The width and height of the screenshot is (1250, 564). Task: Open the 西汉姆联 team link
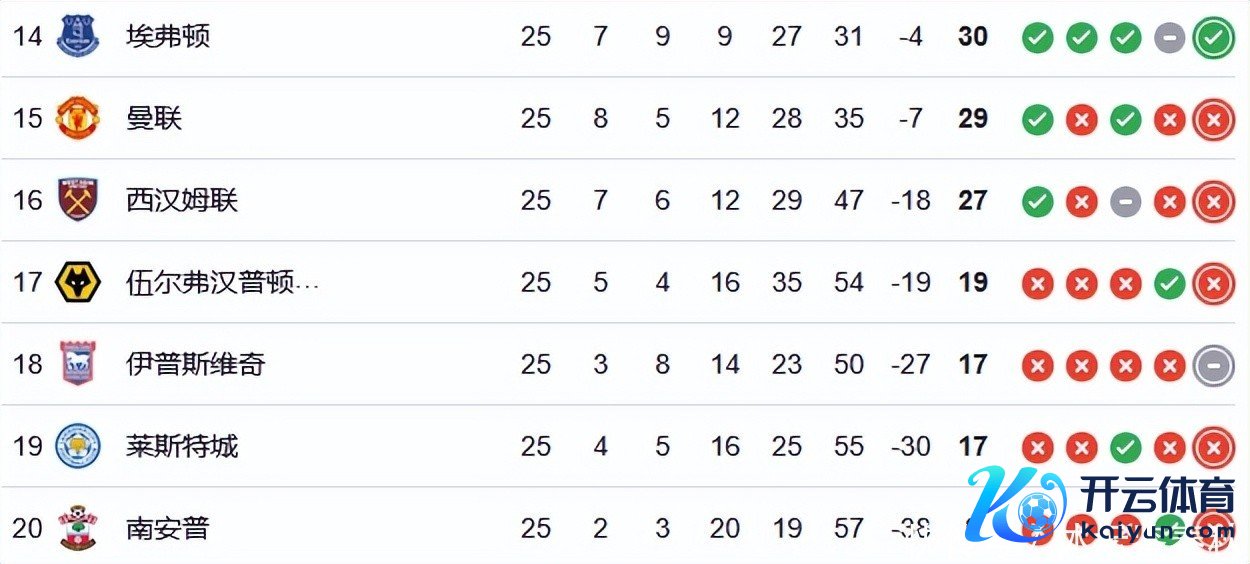point(182,200)
